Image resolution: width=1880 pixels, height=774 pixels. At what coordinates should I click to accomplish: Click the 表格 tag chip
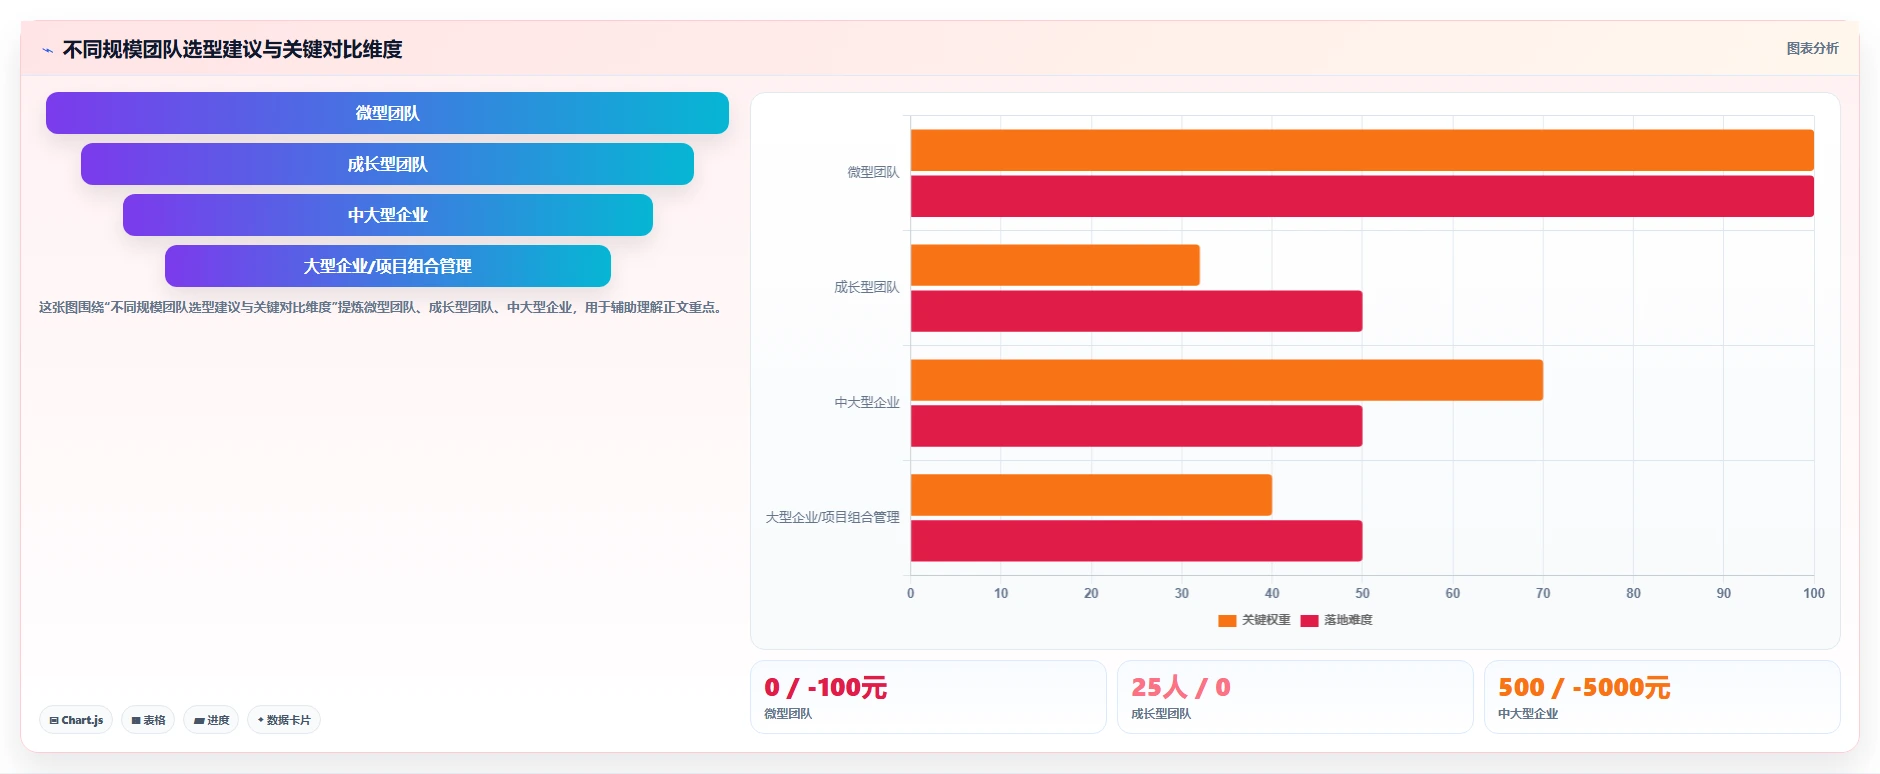(x=148, y=720)
